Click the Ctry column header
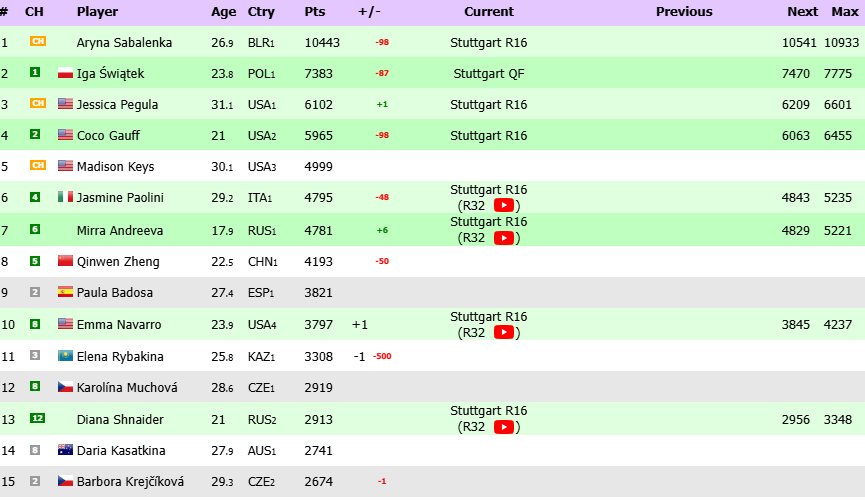This screenshot has height=500, width=865. pos(261,12)
